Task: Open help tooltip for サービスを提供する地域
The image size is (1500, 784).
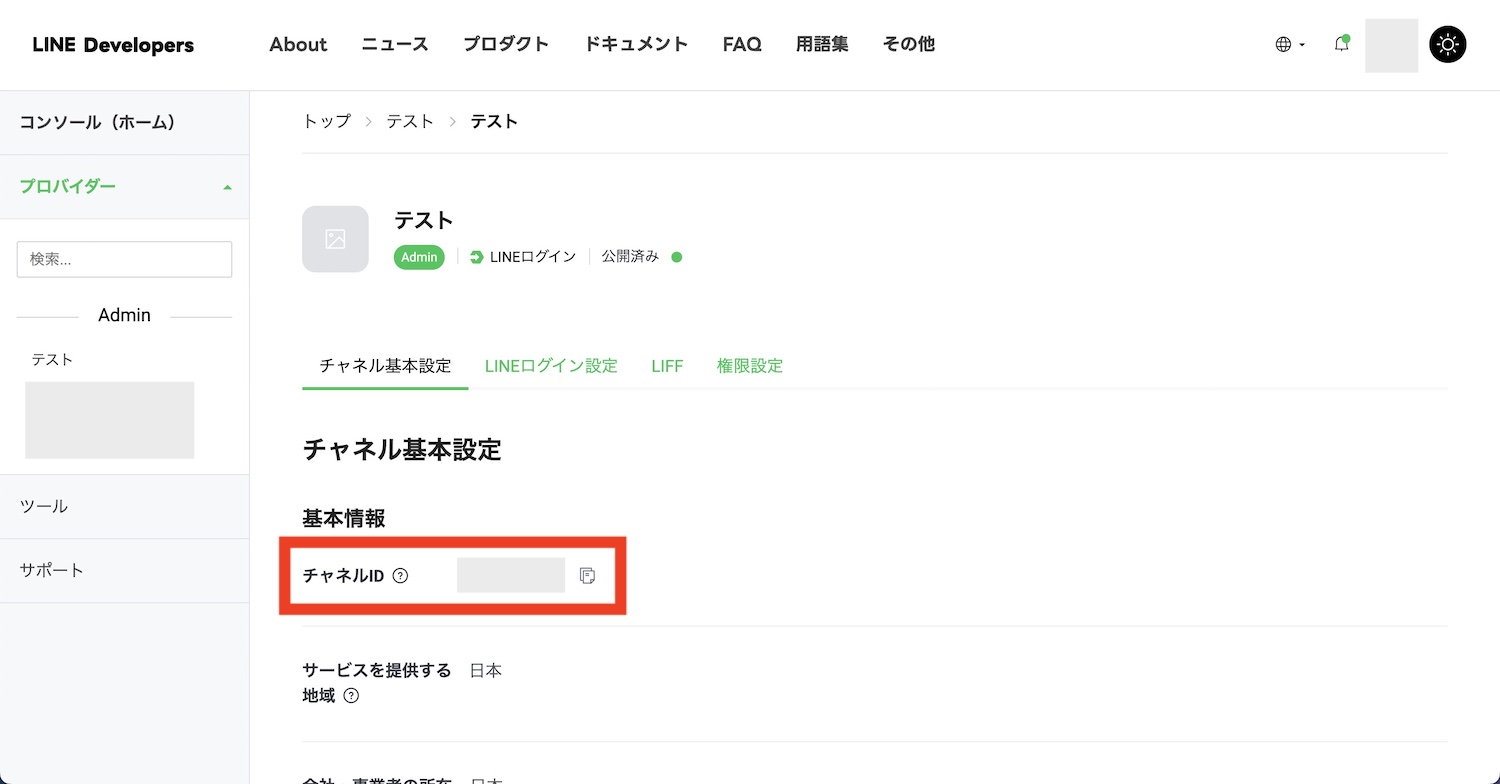Action: (x=351, y=696)
